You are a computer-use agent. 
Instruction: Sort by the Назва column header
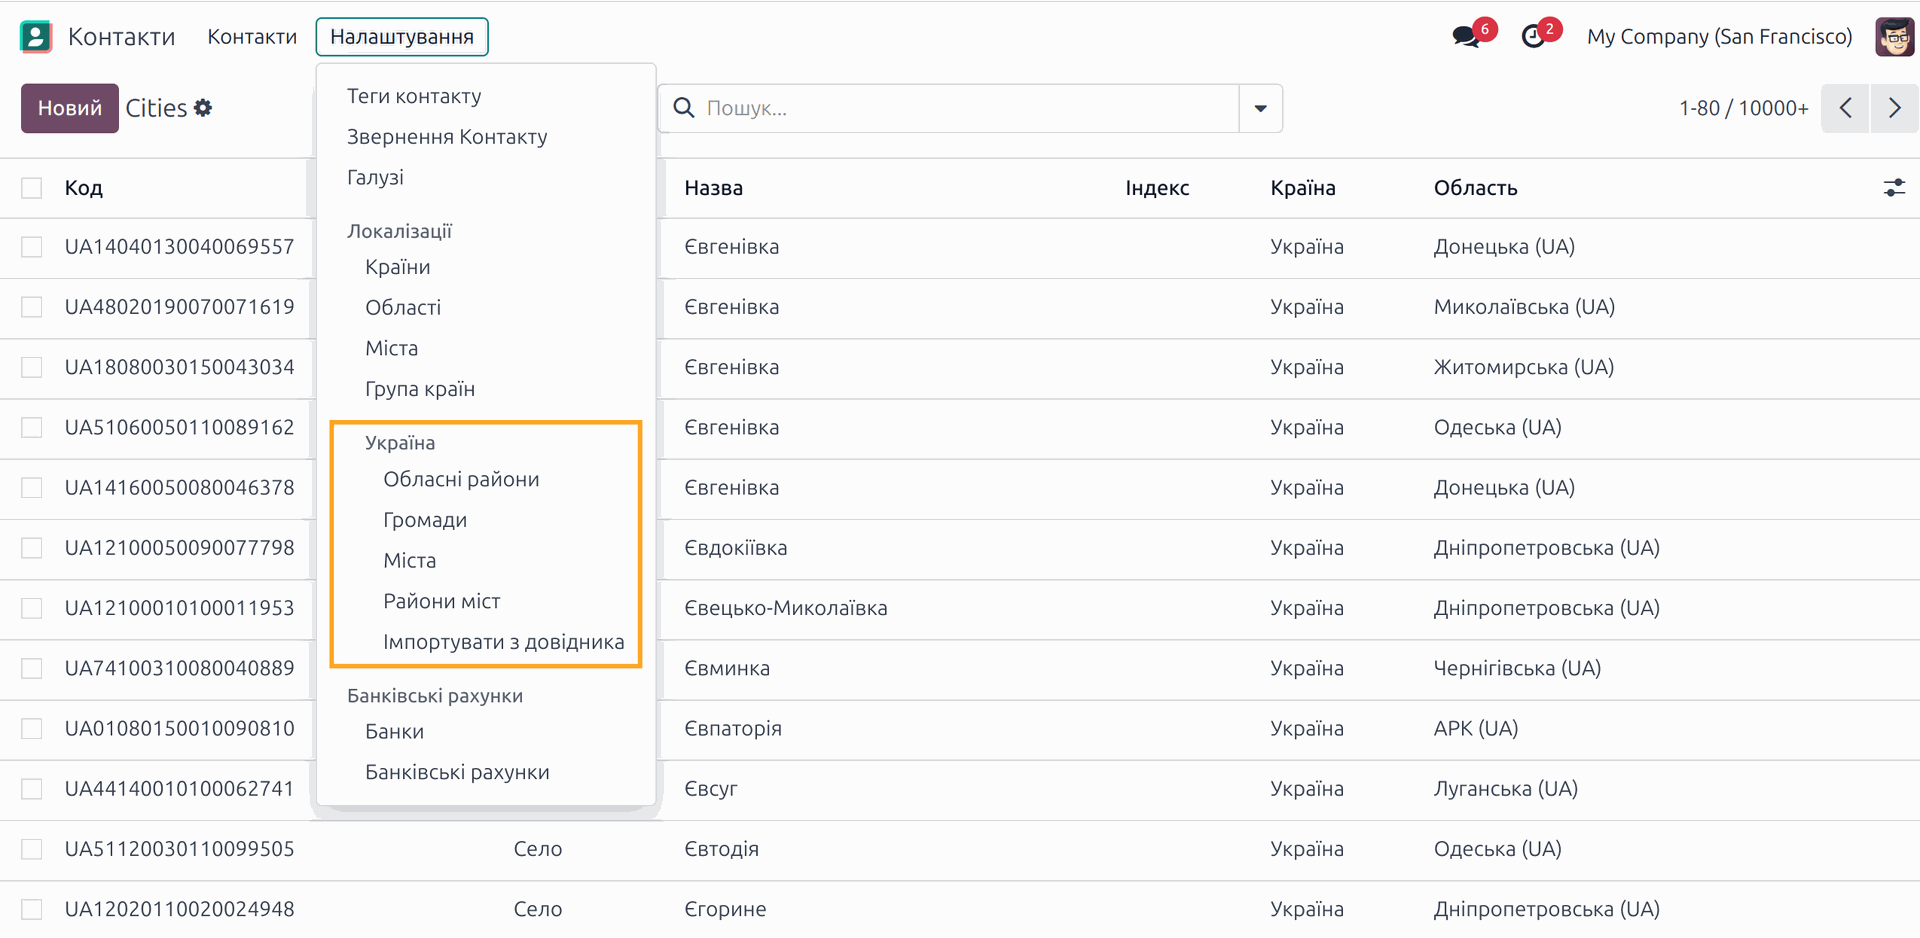(713, 188)
